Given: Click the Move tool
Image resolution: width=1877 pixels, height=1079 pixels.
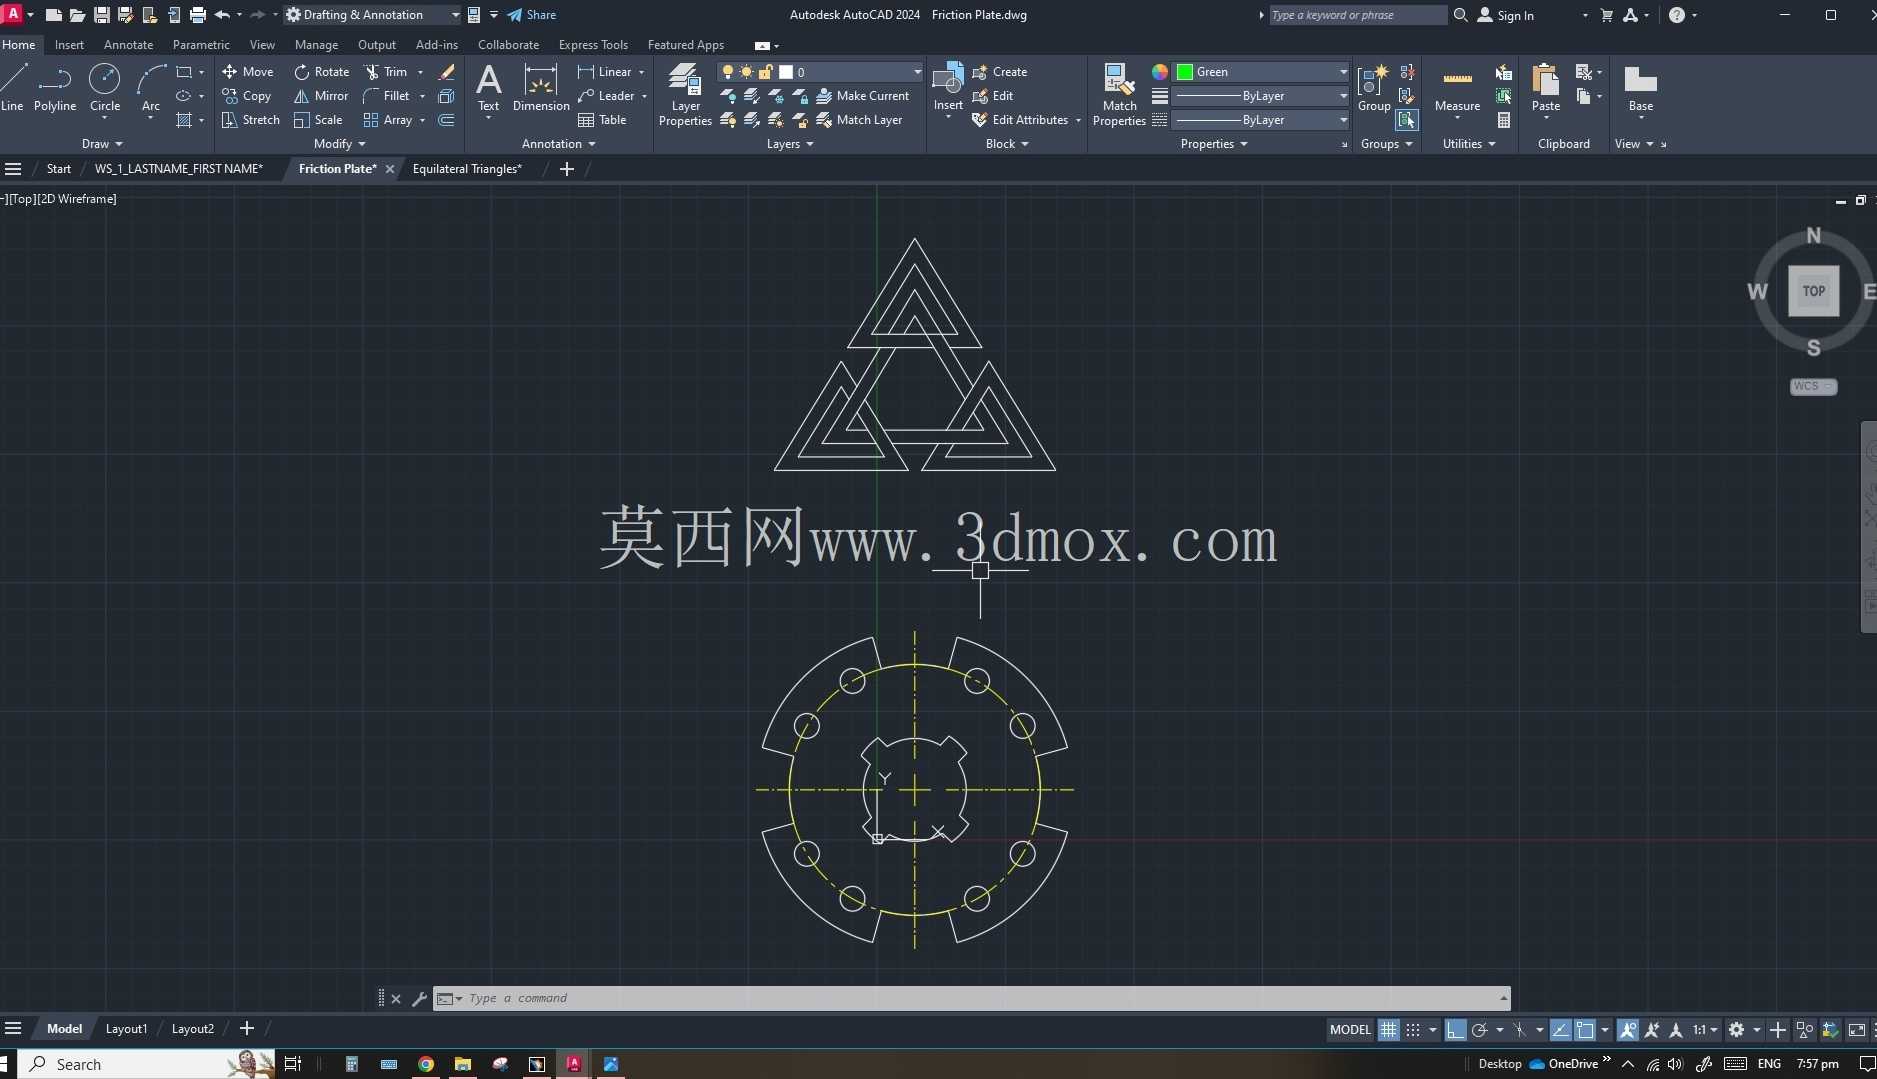Looking at the screenshot, I should (248, 72).
